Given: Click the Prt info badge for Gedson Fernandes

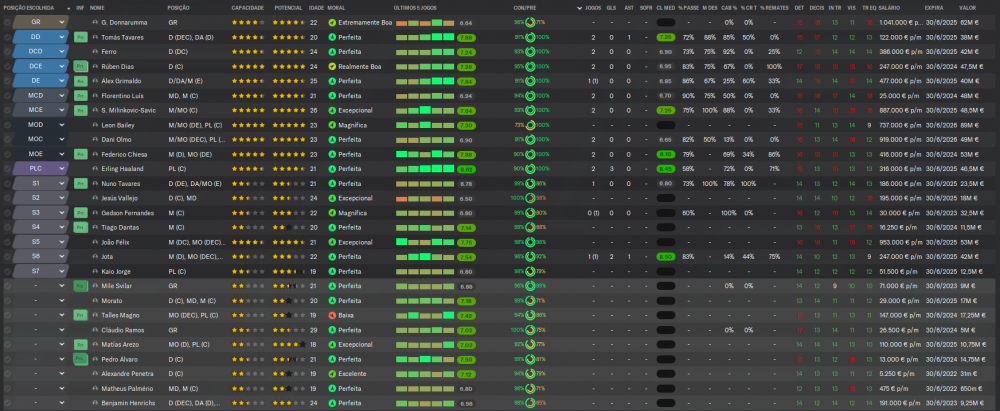Looking at the screenshot, I should tap(80, 213).
